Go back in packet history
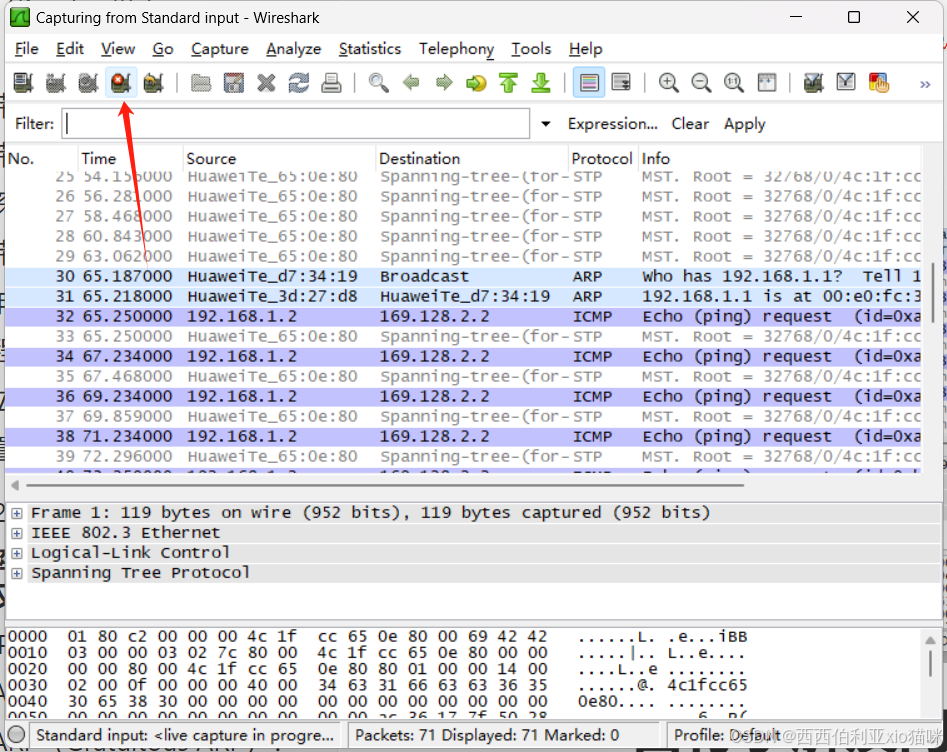Viewport: 947px width, 752px height. 411,82
